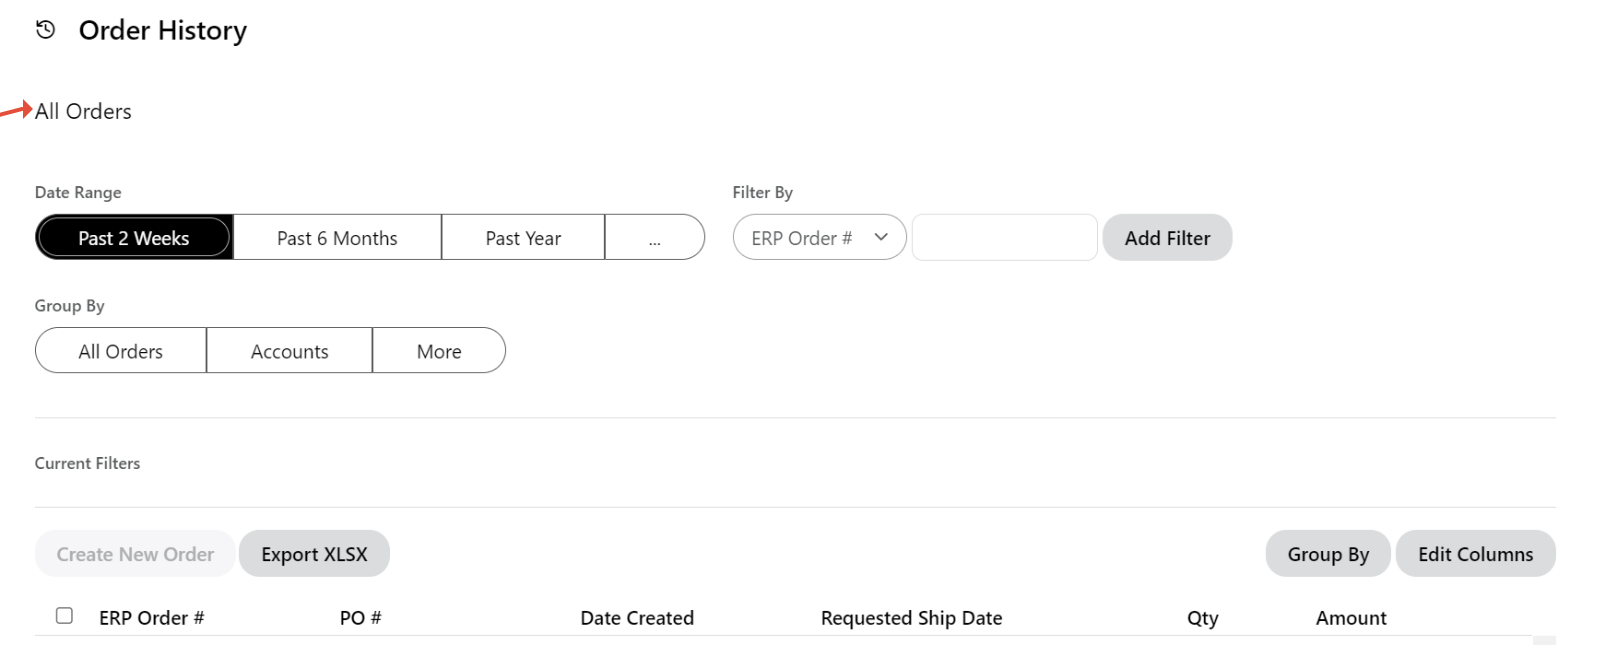Toggle the select-all orders checkbox
The width and height of the screenshot is (1617, 645).
(64, 616)
